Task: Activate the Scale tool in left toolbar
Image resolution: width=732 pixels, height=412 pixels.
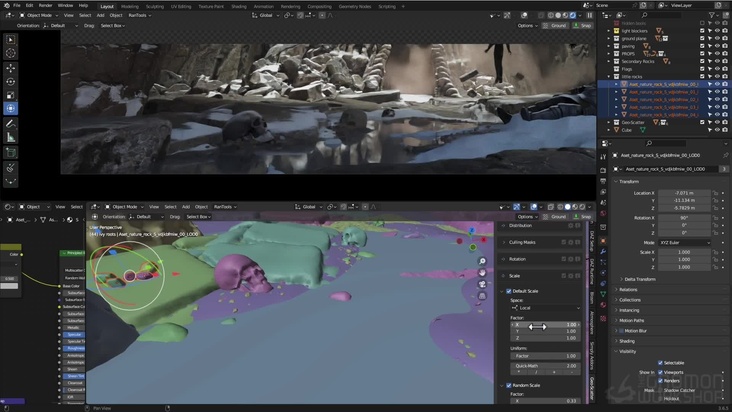Action: (x=11, y=95)
